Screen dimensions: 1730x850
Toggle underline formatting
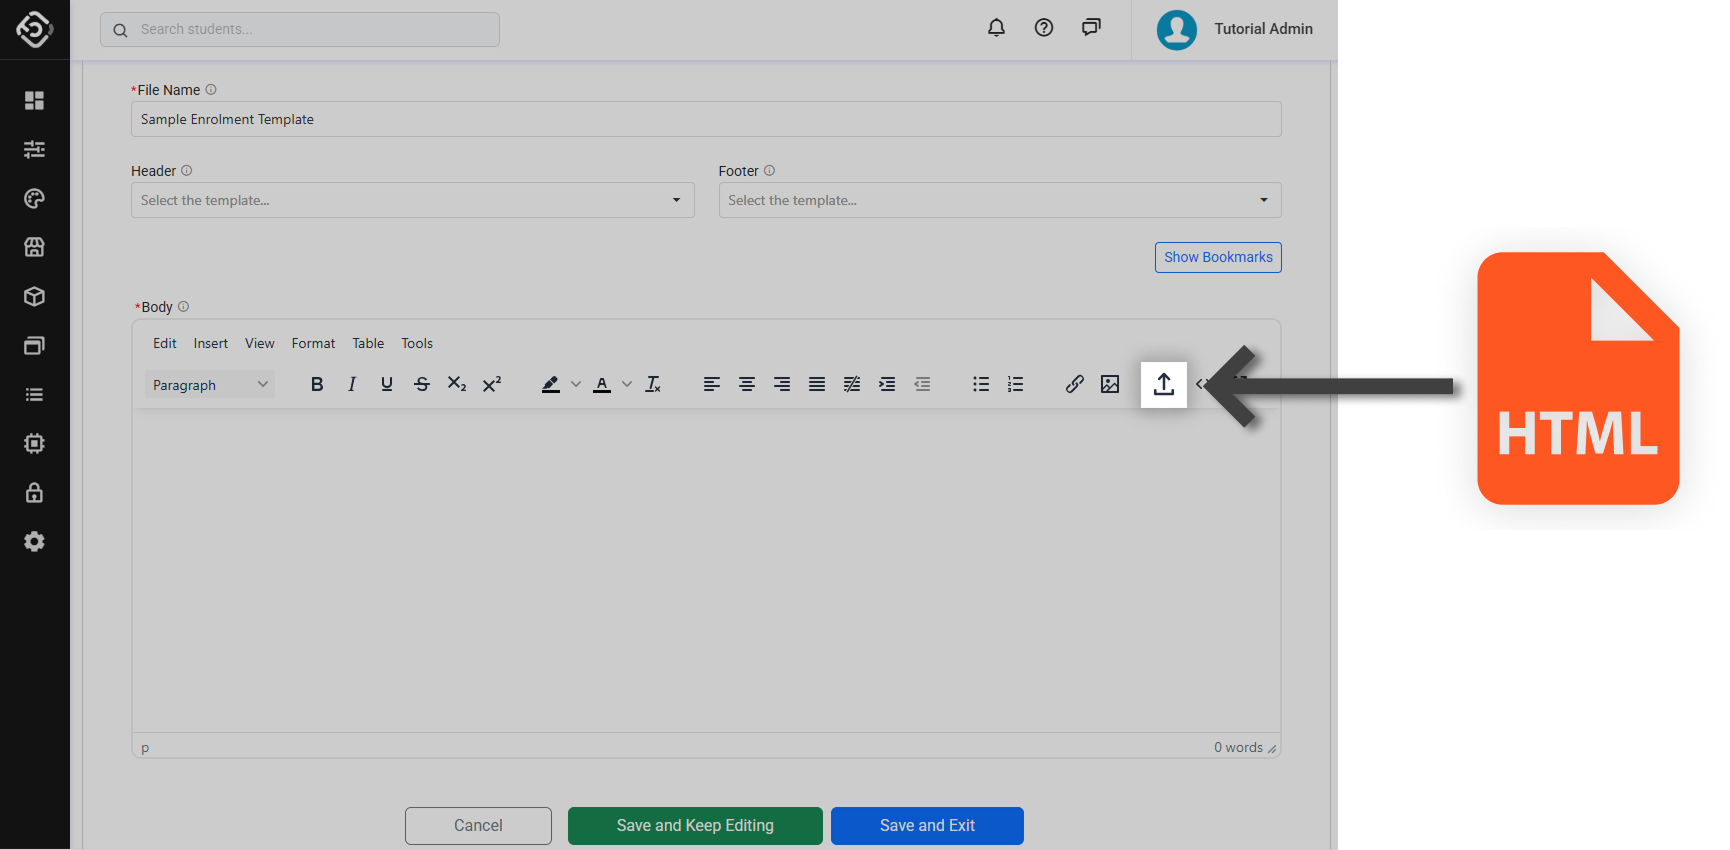click(387, 384)
